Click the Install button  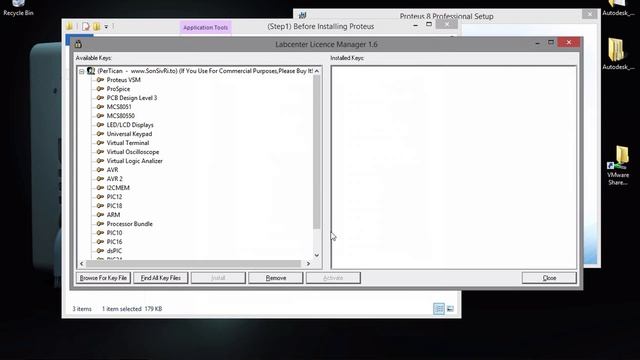(218, 278)
